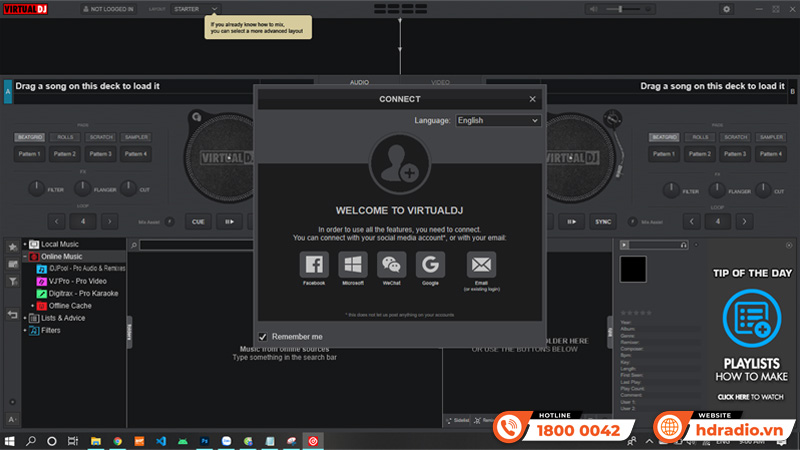The width and height of the screenshot is (800, 450).
Task: Toggle the Remember me checkbox
Action: pyautogui.click(x=263, y=337)
